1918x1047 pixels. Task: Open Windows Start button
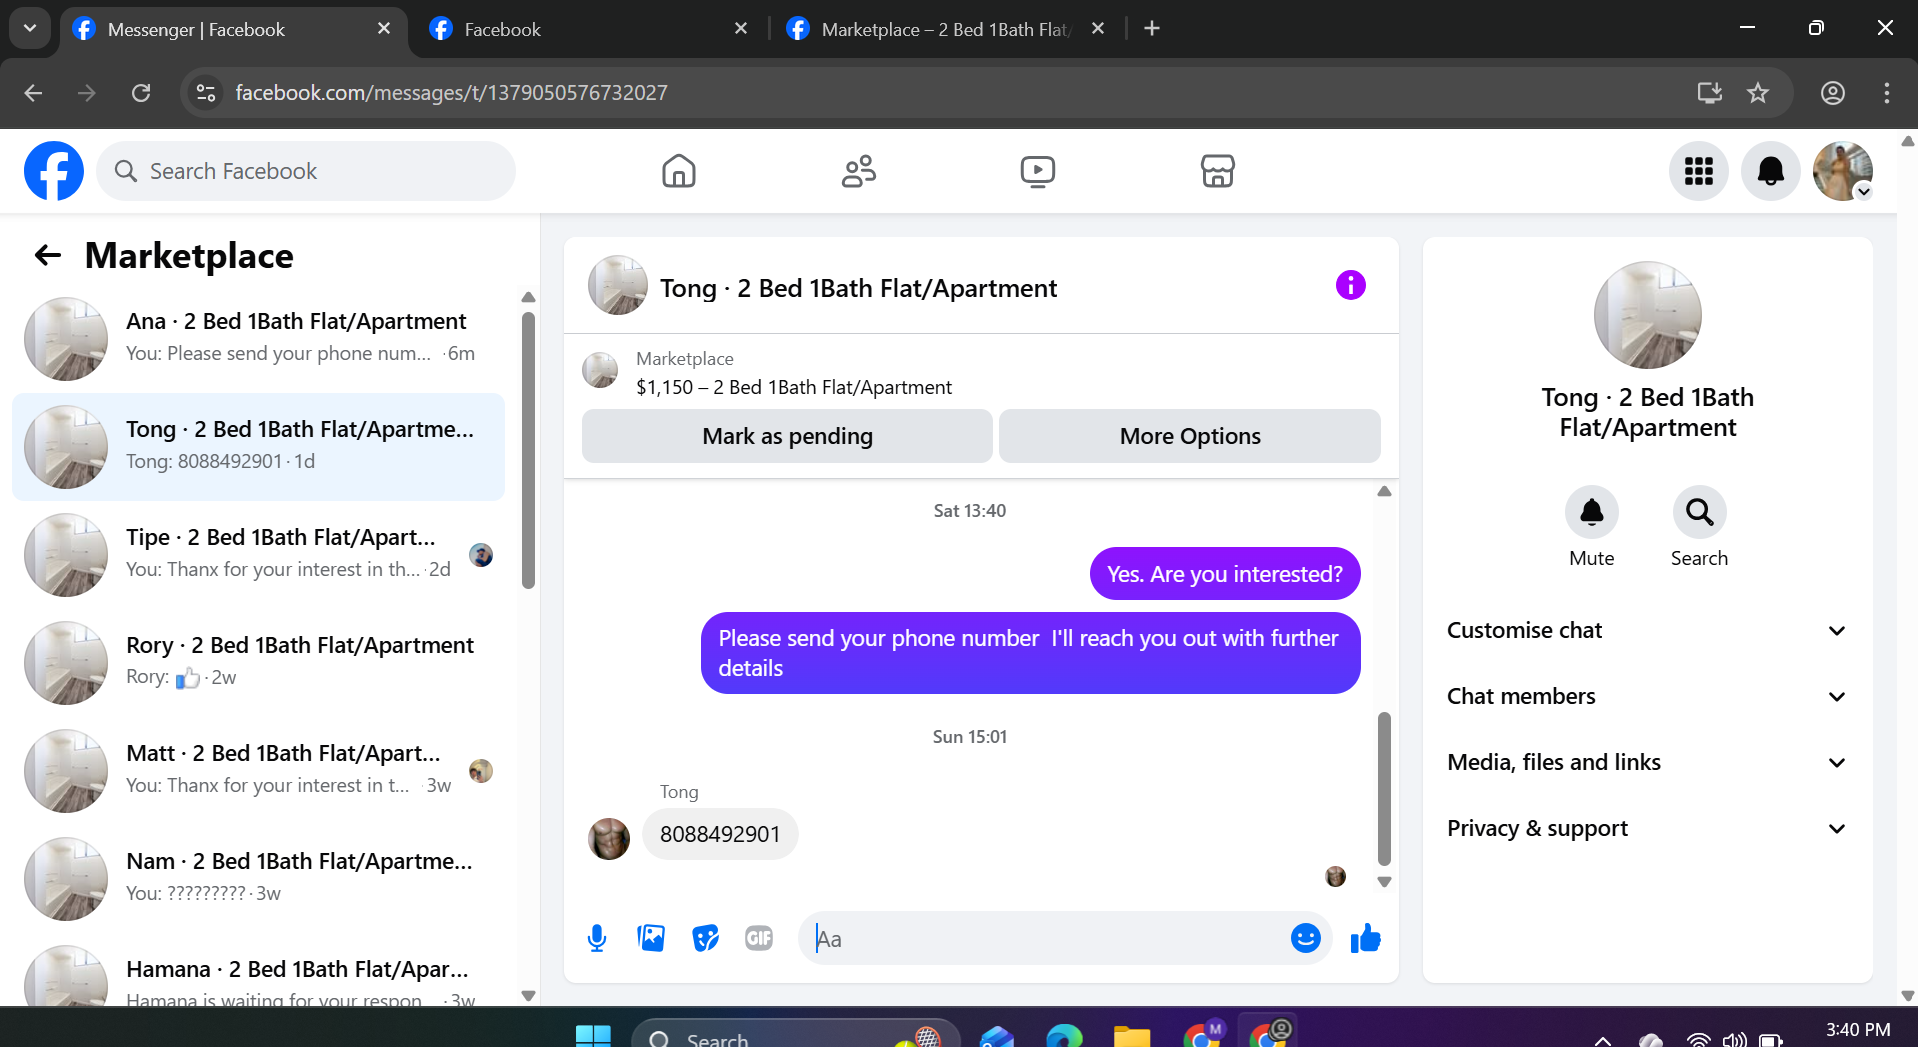click(x=593, y=1037)
